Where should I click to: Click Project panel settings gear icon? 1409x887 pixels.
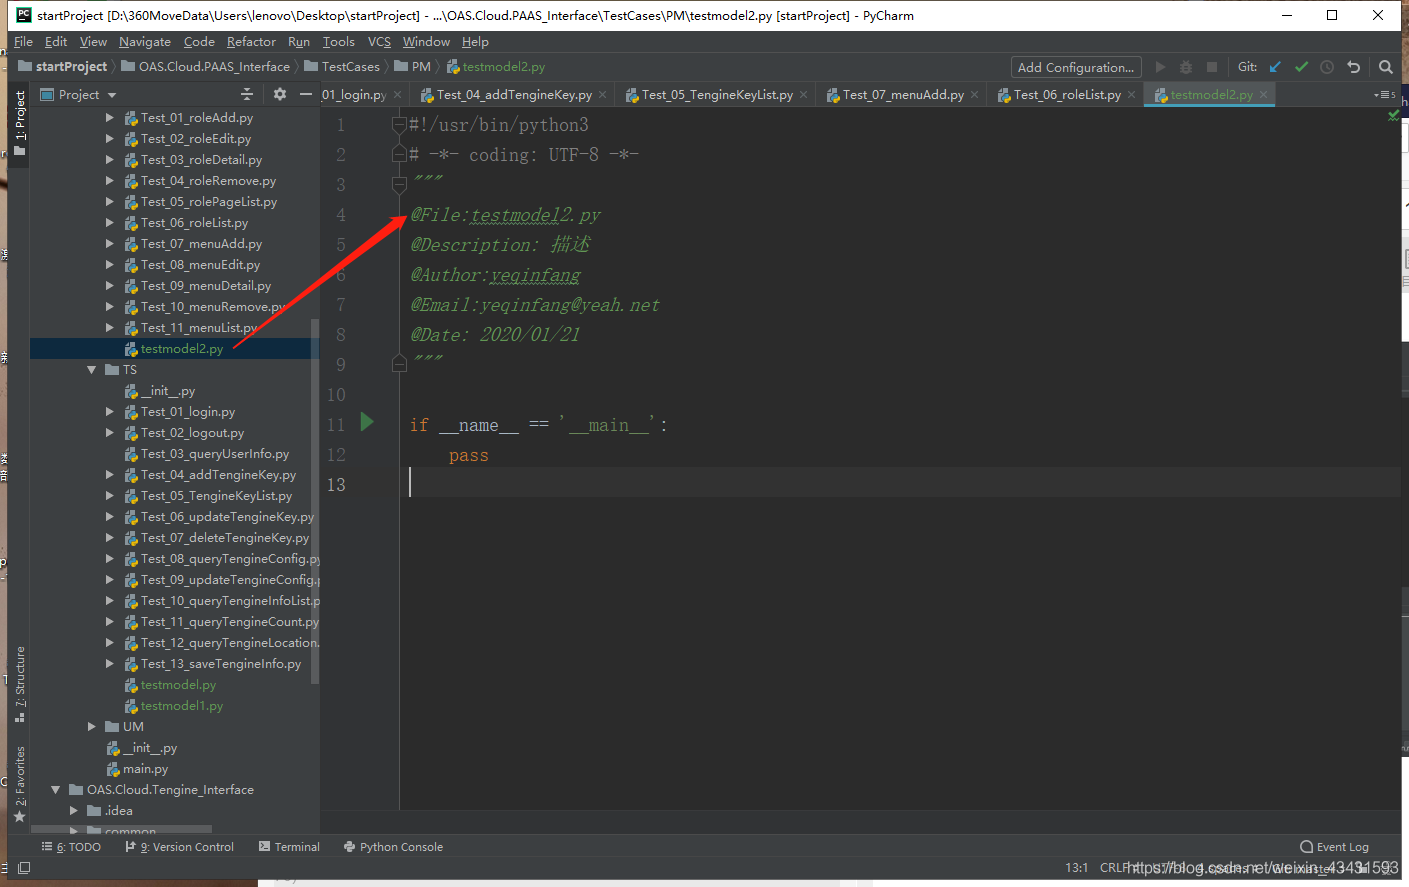(x=279, y=94)
